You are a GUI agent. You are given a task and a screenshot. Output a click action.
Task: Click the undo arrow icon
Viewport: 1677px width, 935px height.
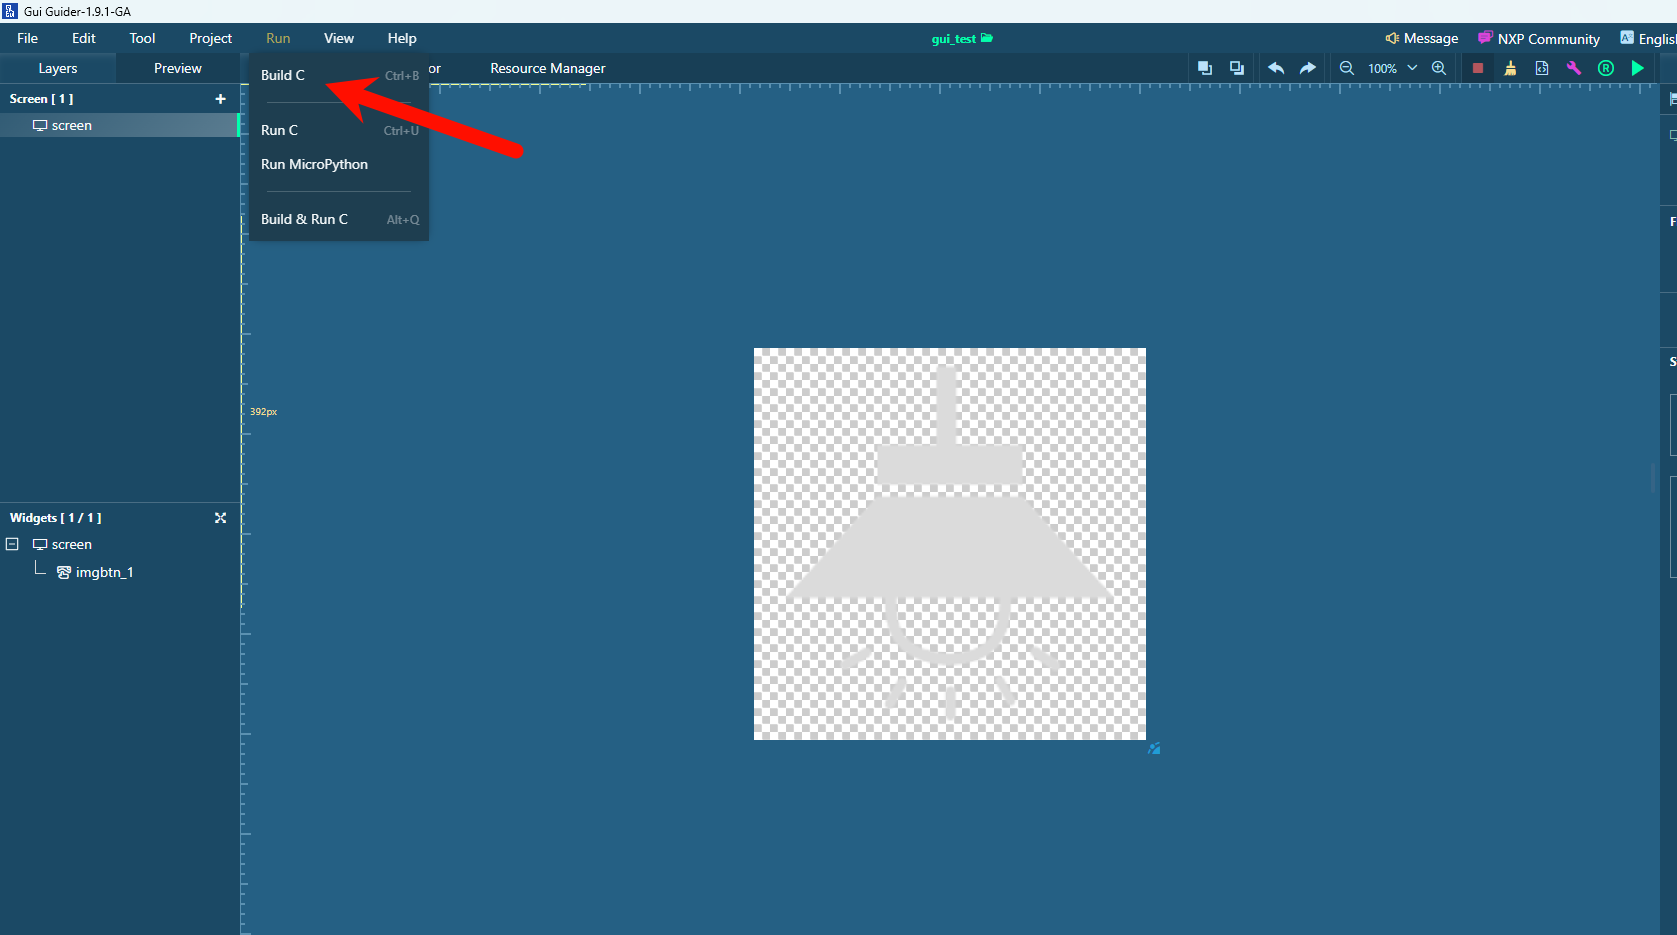tap(1276, 68)
